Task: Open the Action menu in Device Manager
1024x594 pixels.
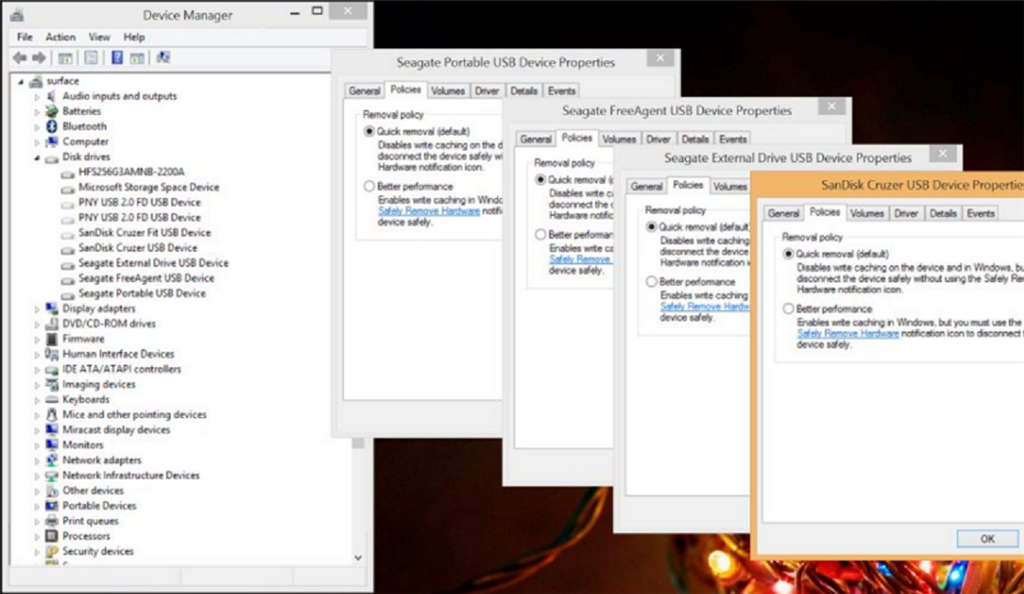Action: pos(60,37)
